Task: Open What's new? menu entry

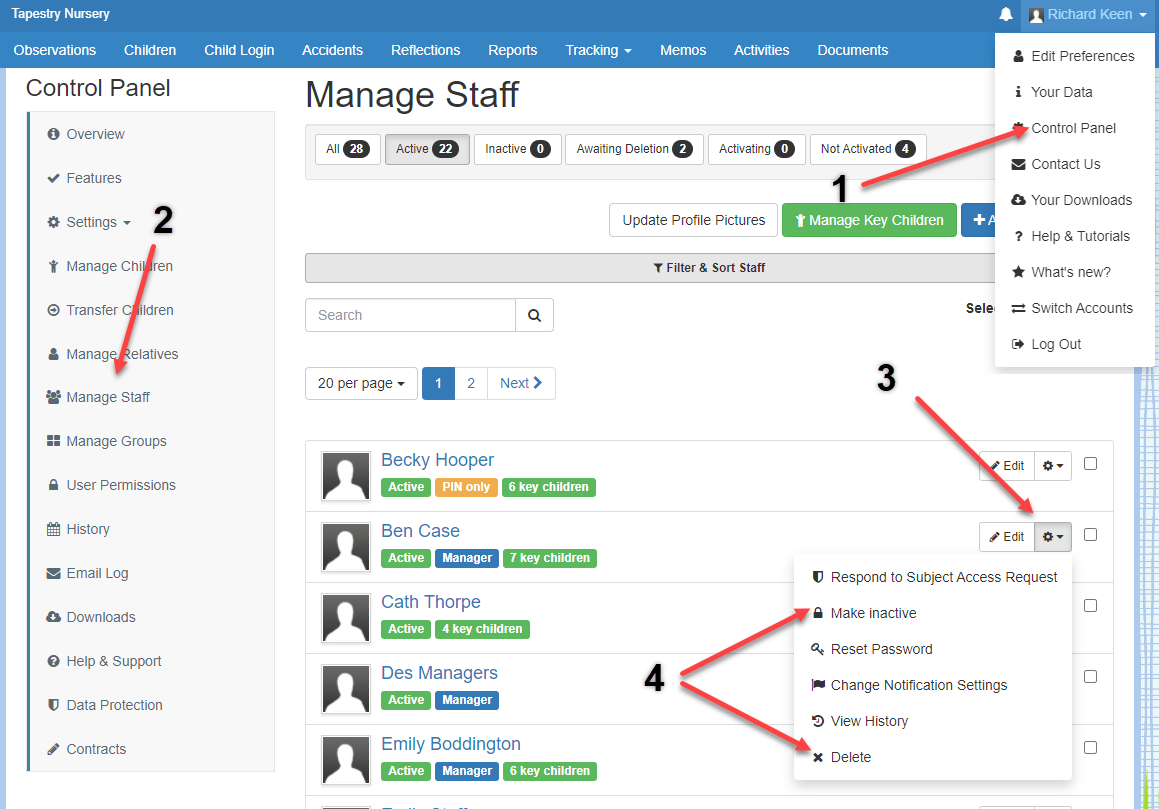Action: (1073, 272)
